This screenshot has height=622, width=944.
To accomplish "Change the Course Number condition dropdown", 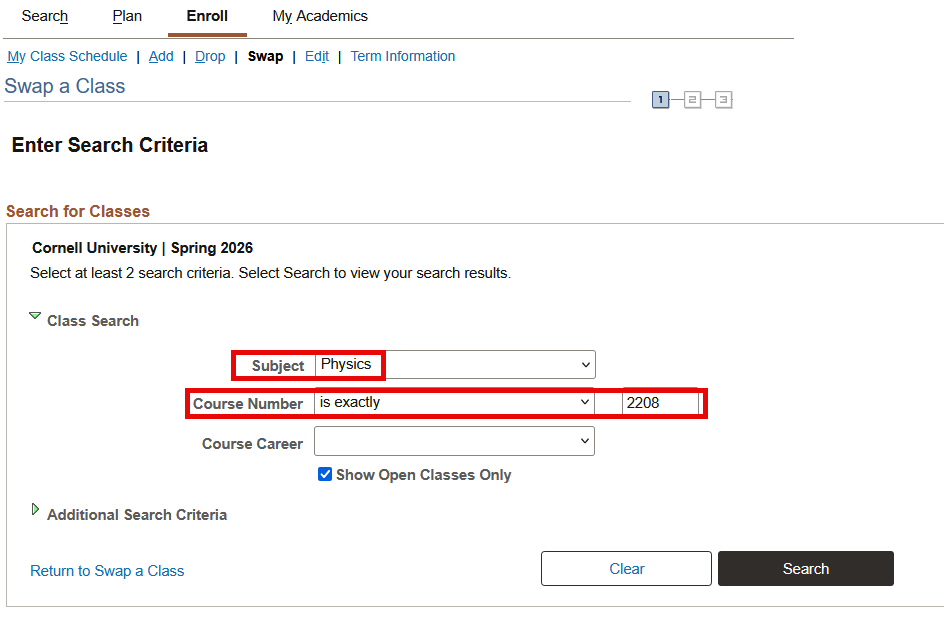I will [x=454, y=401].
